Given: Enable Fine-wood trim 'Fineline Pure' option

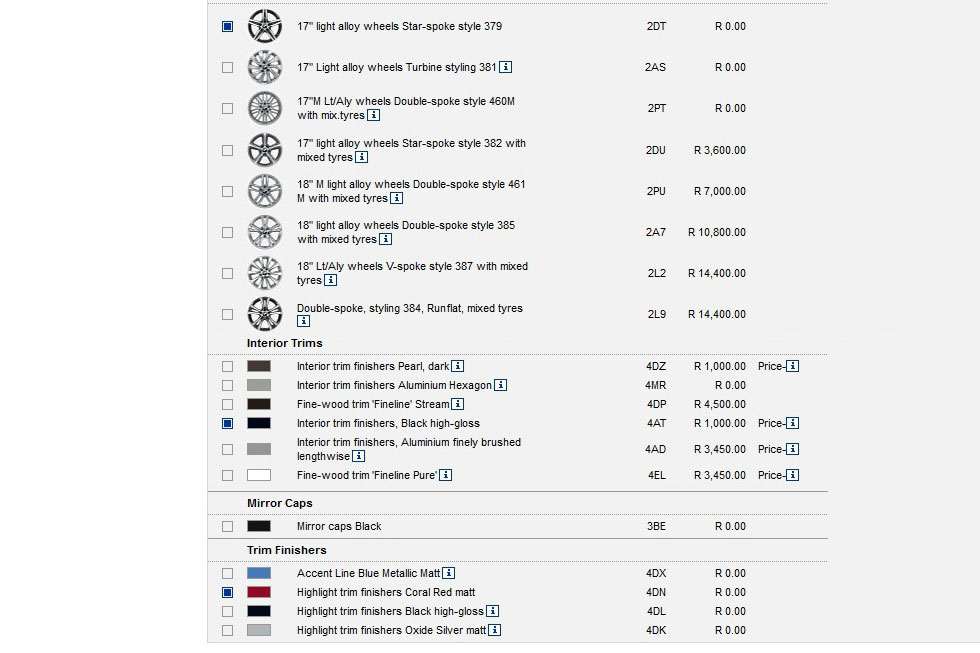Looking at the screenshot, I should pyautogui.click(x=227, y=475).
